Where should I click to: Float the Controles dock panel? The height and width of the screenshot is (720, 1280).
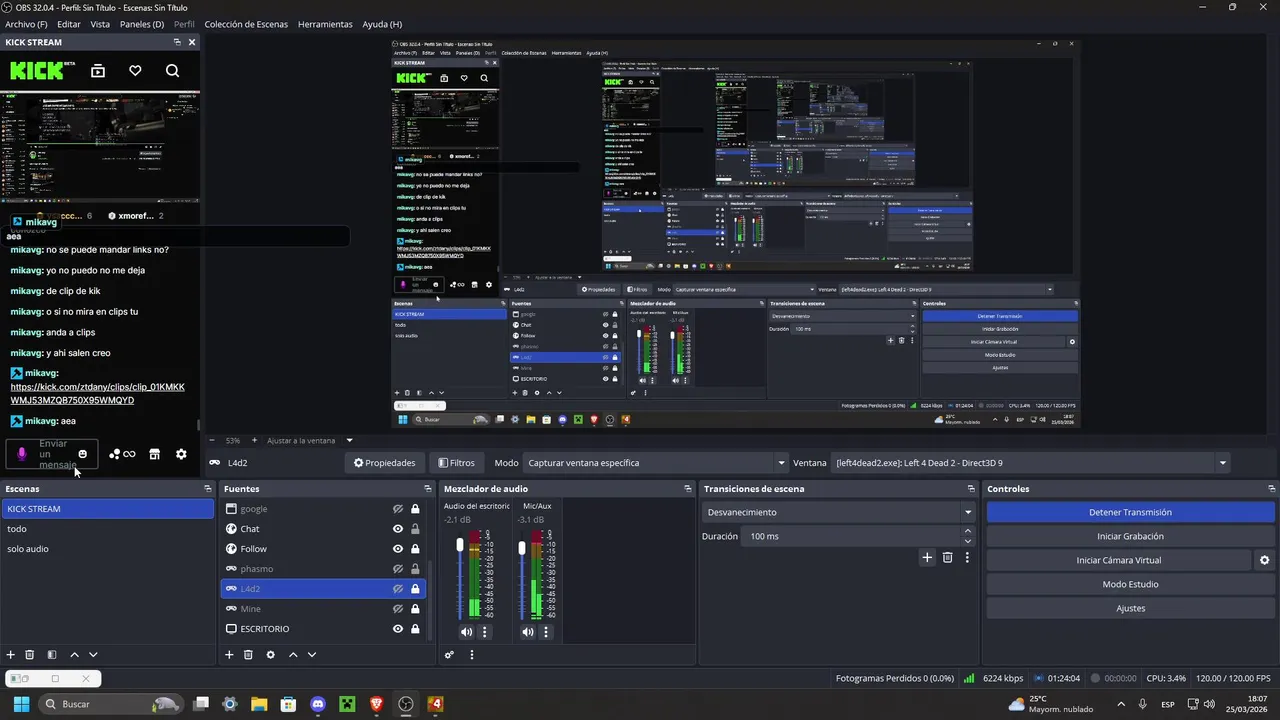(x=1270, y=489)
